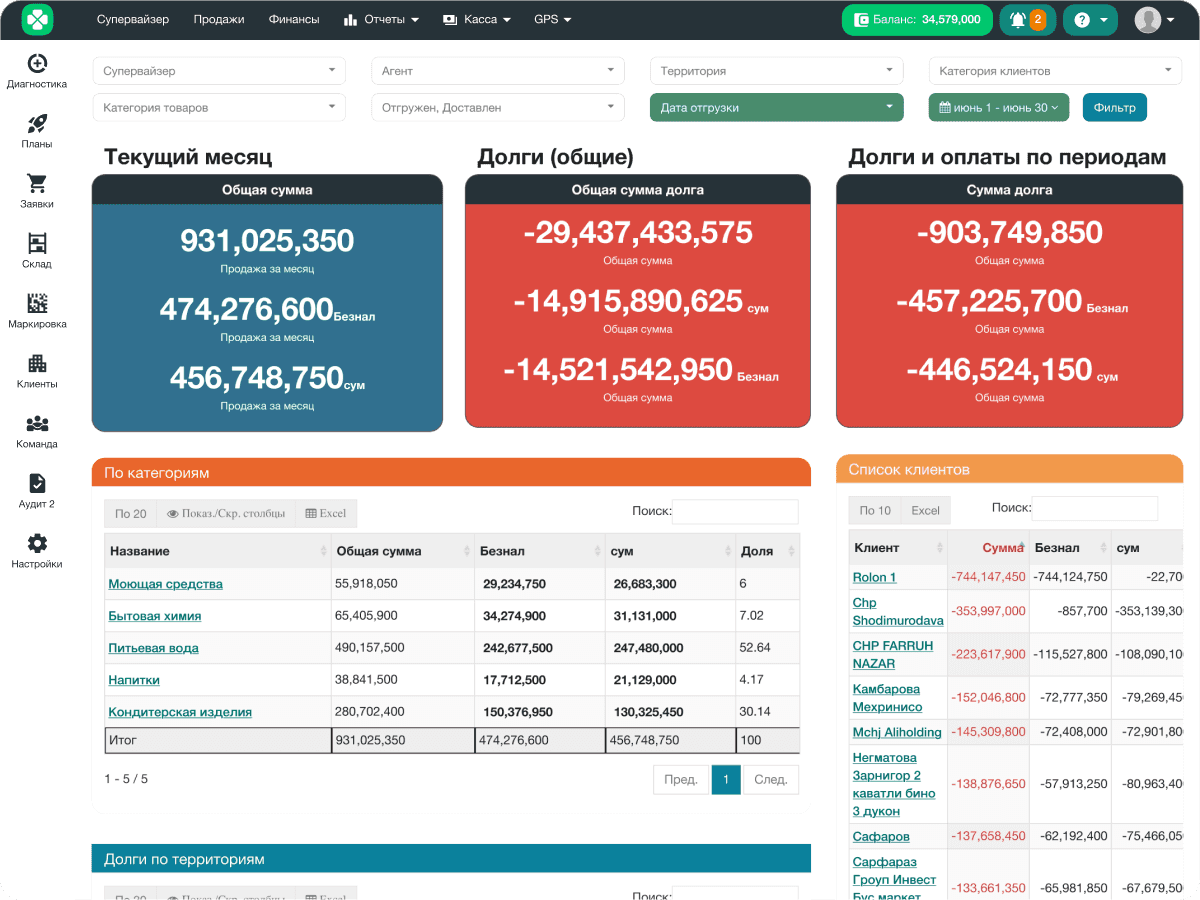1200x900 pixels.
Task: Open the Кондитерская изделия category link
Action: [180, 712]
